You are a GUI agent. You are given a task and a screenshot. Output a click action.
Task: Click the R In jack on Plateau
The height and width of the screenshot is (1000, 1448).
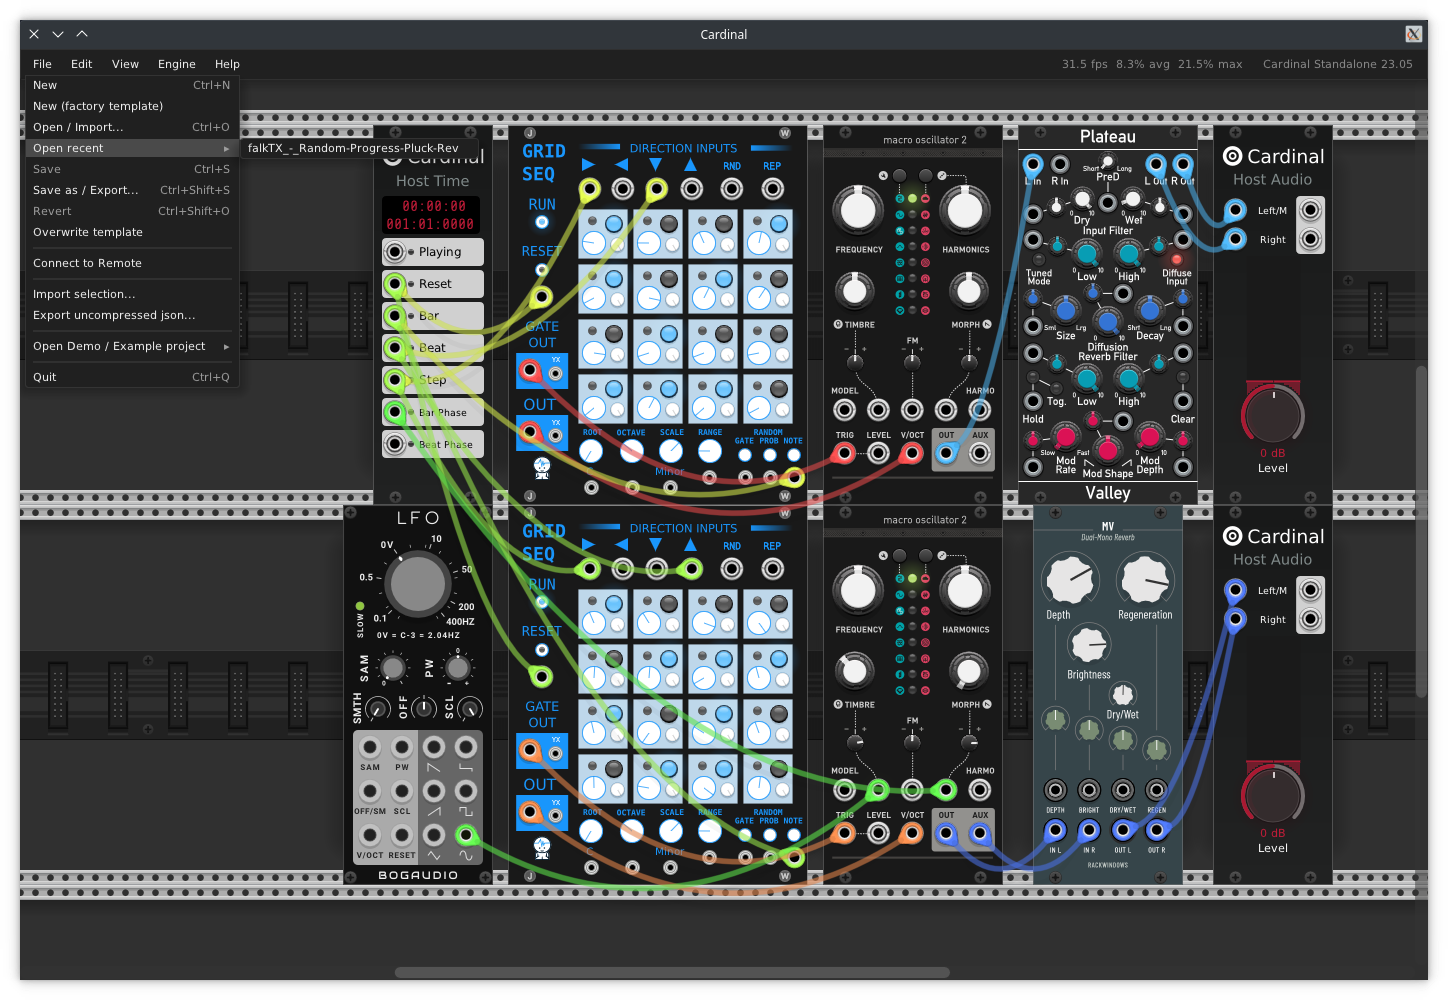pyautogui.click(x=1060, y=164)
